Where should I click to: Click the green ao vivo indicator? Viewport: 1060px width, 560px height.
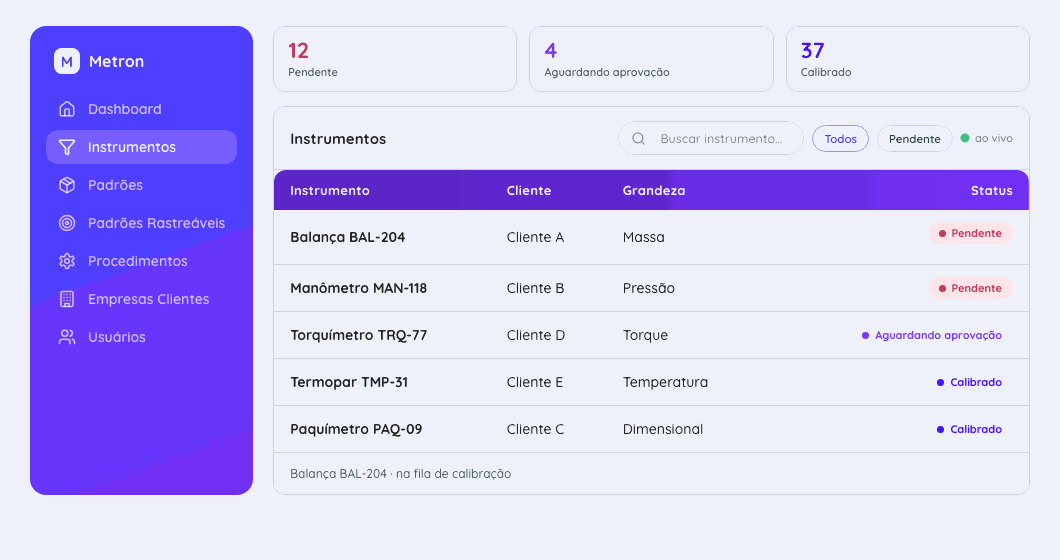tap(965, 138)
